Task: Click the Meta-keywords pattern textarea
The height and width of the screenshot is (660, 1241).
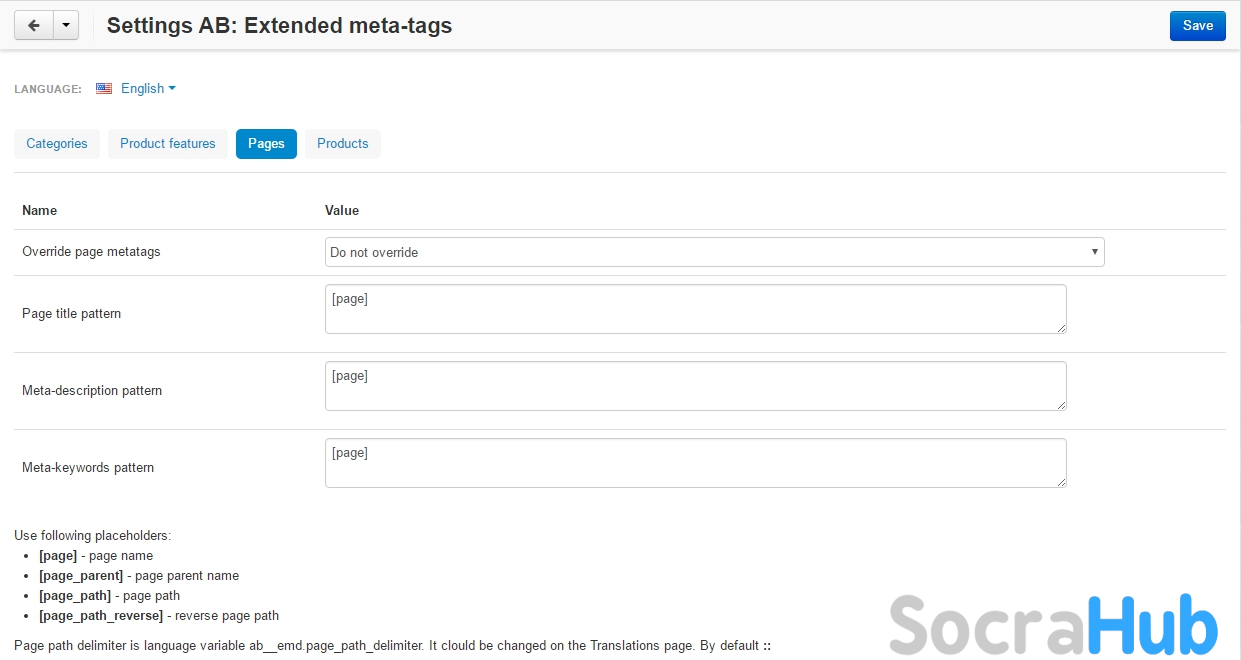Action: click(695, 463)
